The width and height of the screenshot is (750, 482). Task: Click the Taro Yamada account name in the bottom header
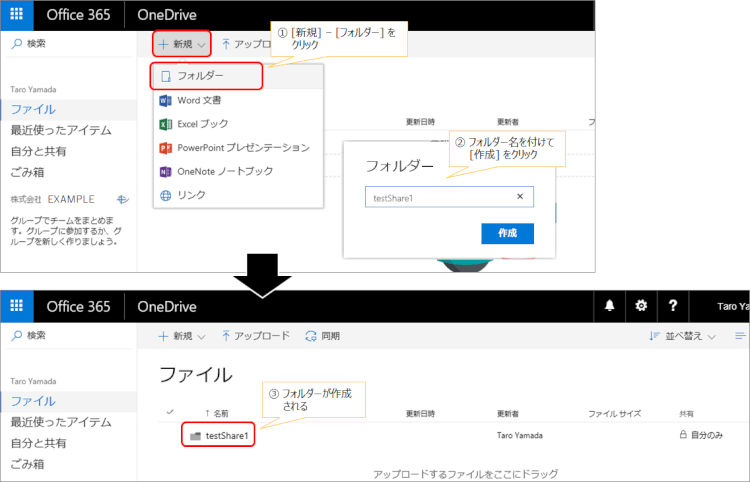click(x=733, y=307)
